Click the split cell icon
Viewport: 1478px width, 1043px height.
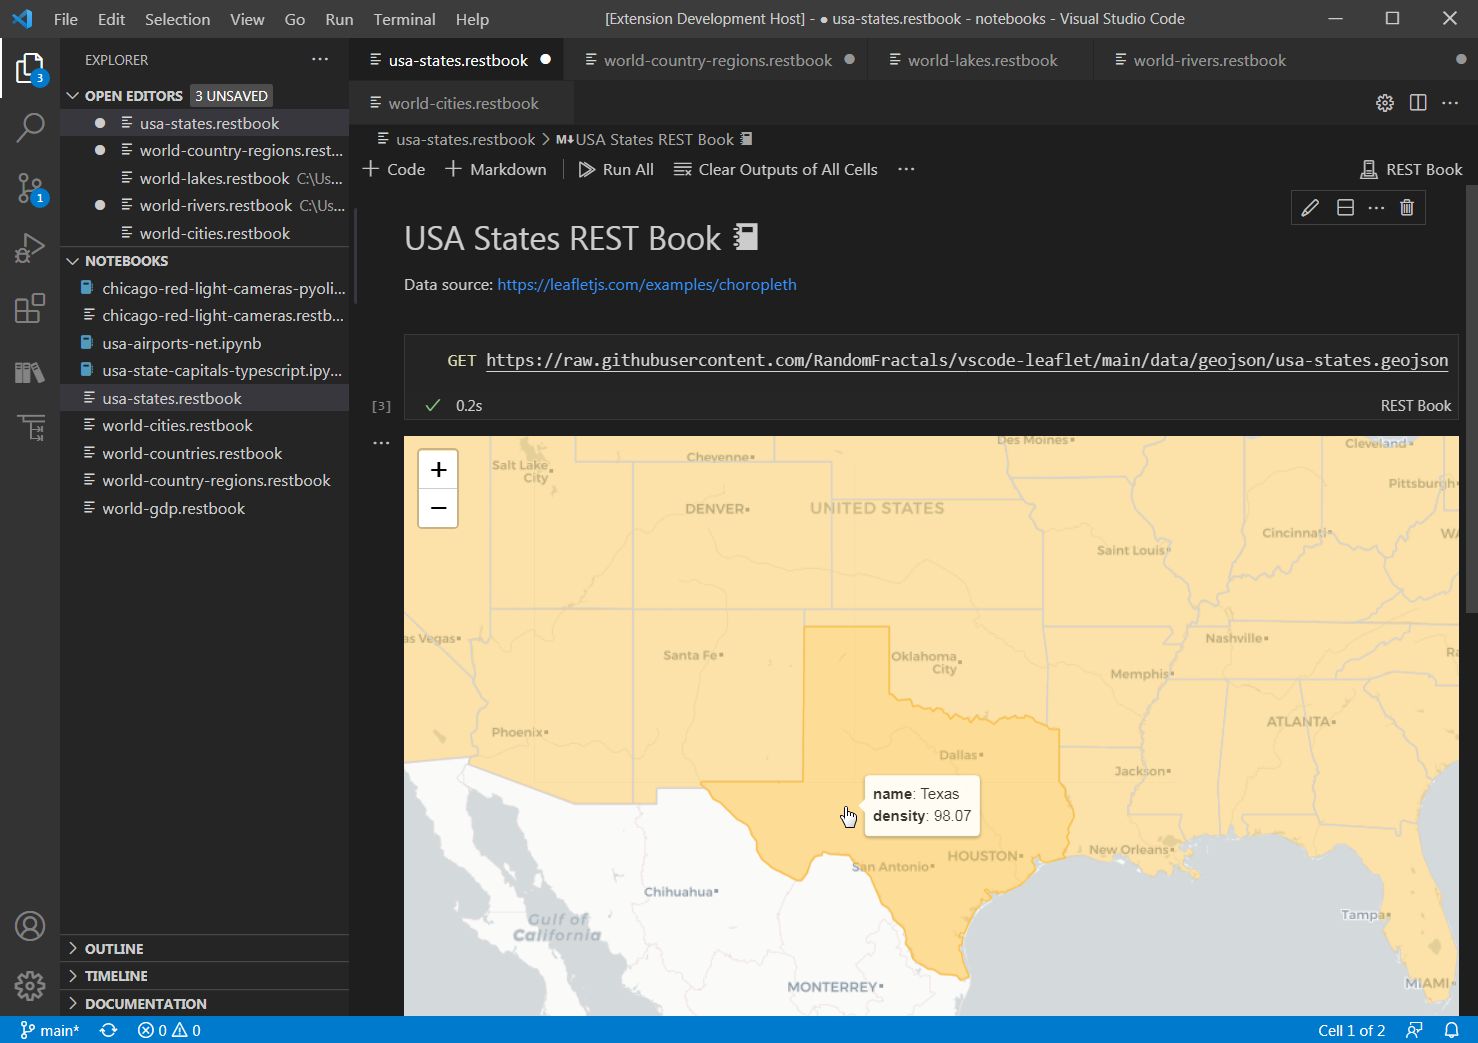tap(1345, 207)
